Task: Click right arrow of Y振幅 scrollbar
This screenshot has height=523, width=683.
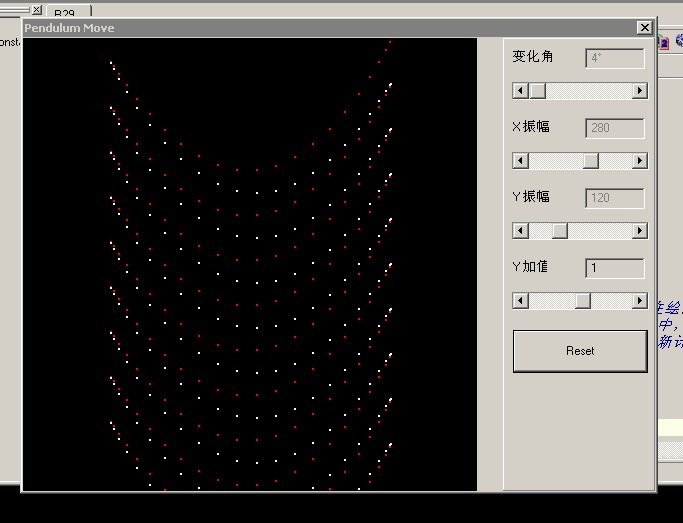Action: 639,230
